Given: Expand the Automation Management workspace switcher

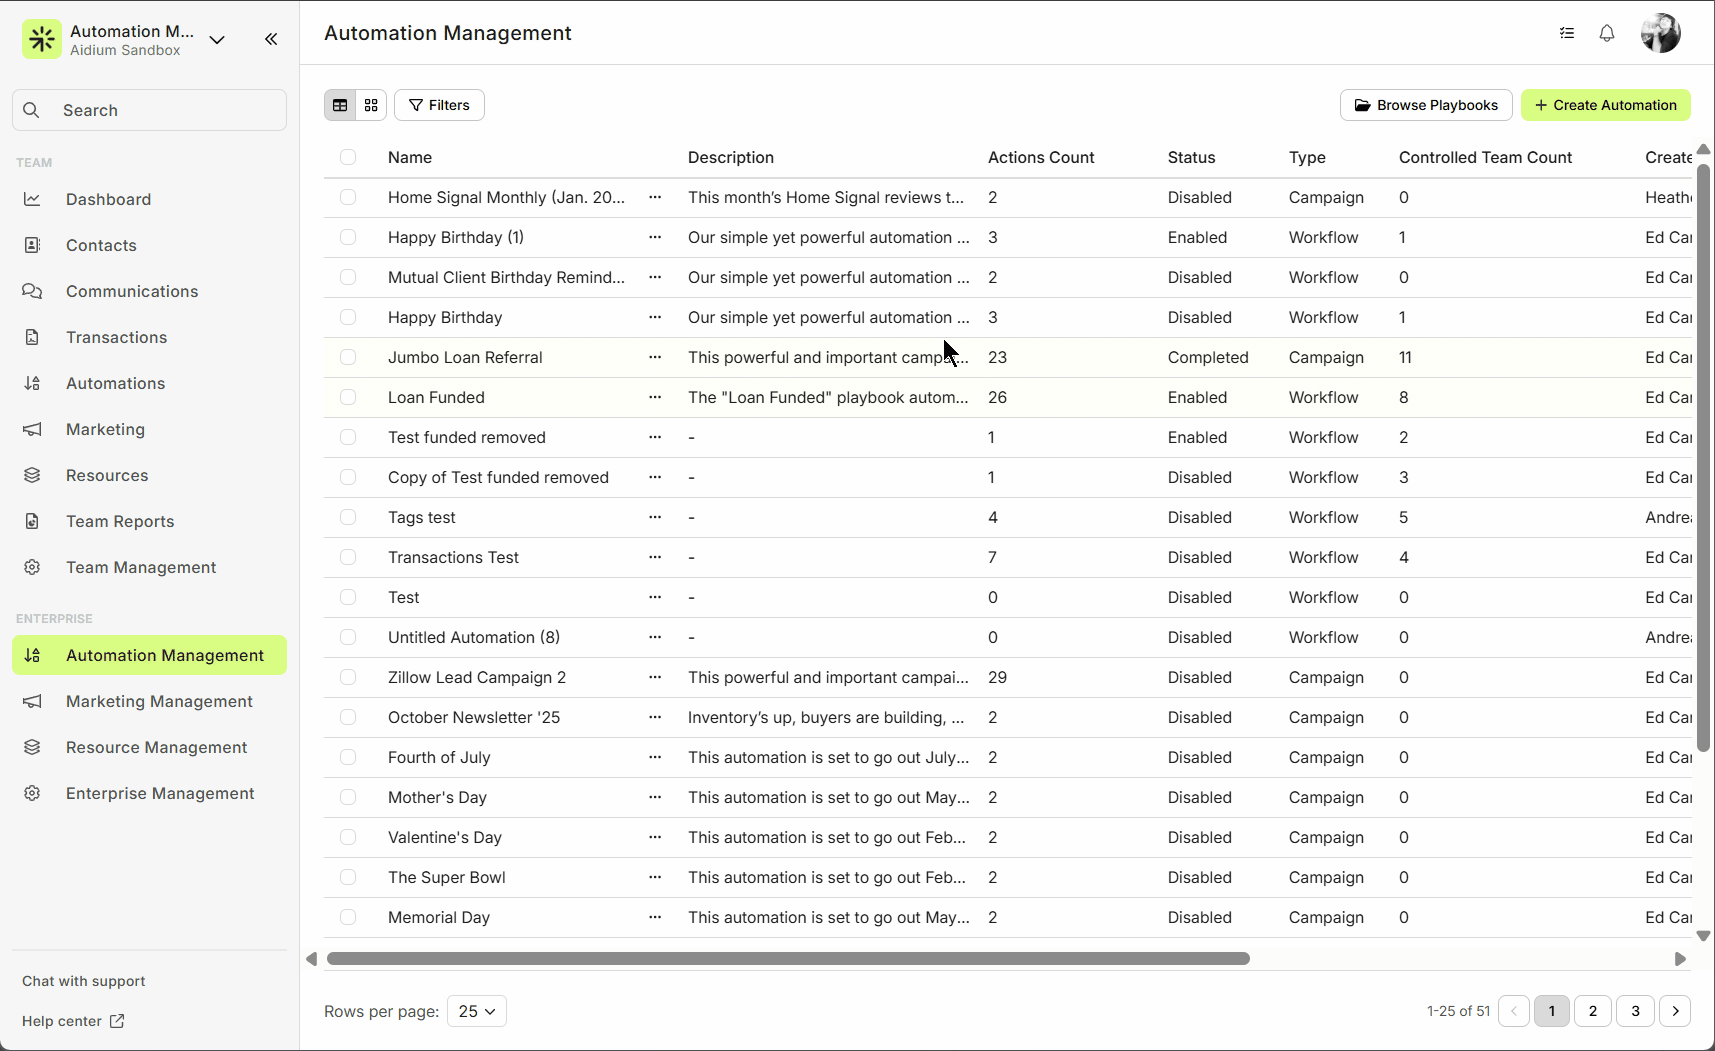Looking at the screenshot, I should pyautogui.click(x=217, y=40).
